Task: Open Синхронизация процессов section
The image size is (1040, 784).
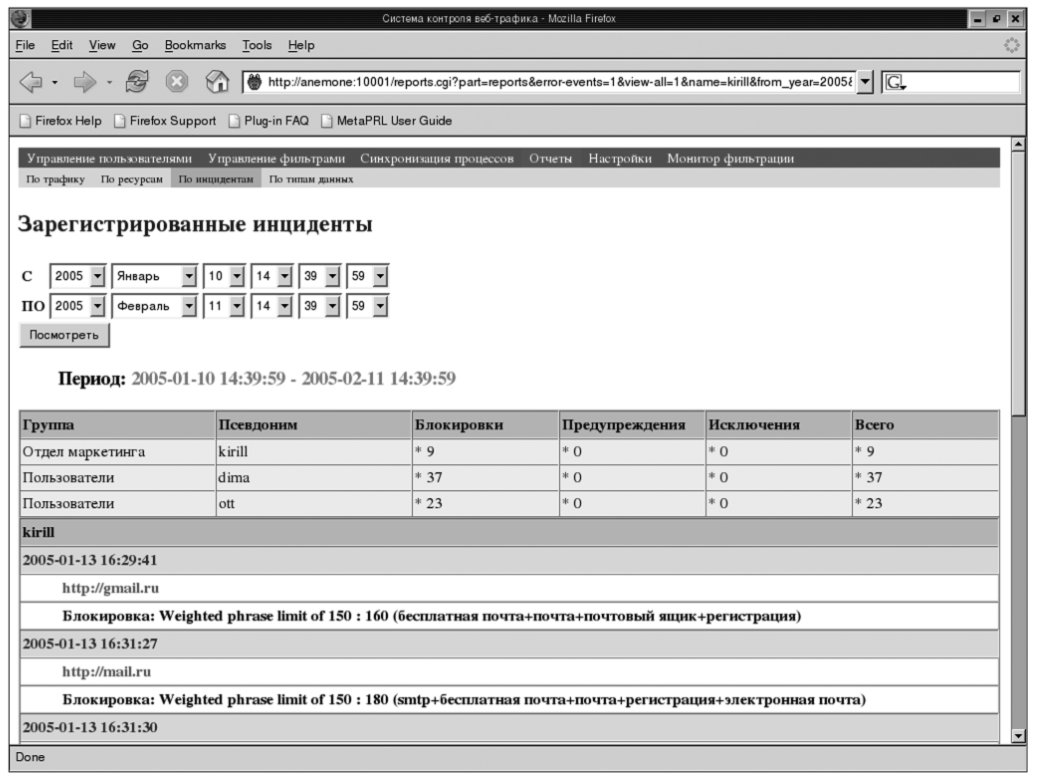Action: click(437, 159)
